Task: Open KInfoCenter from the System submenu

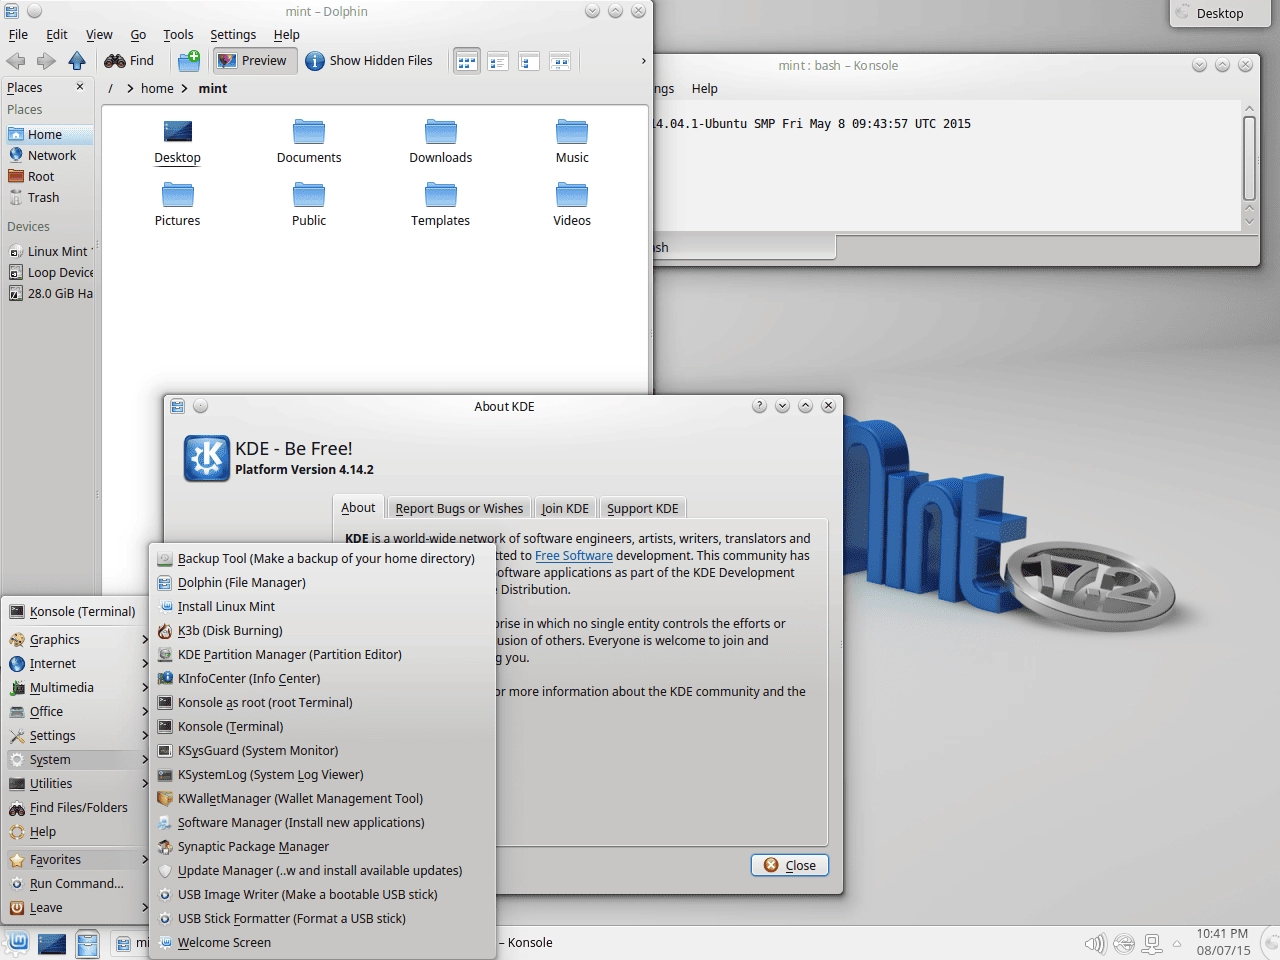Action: (322, 678)
